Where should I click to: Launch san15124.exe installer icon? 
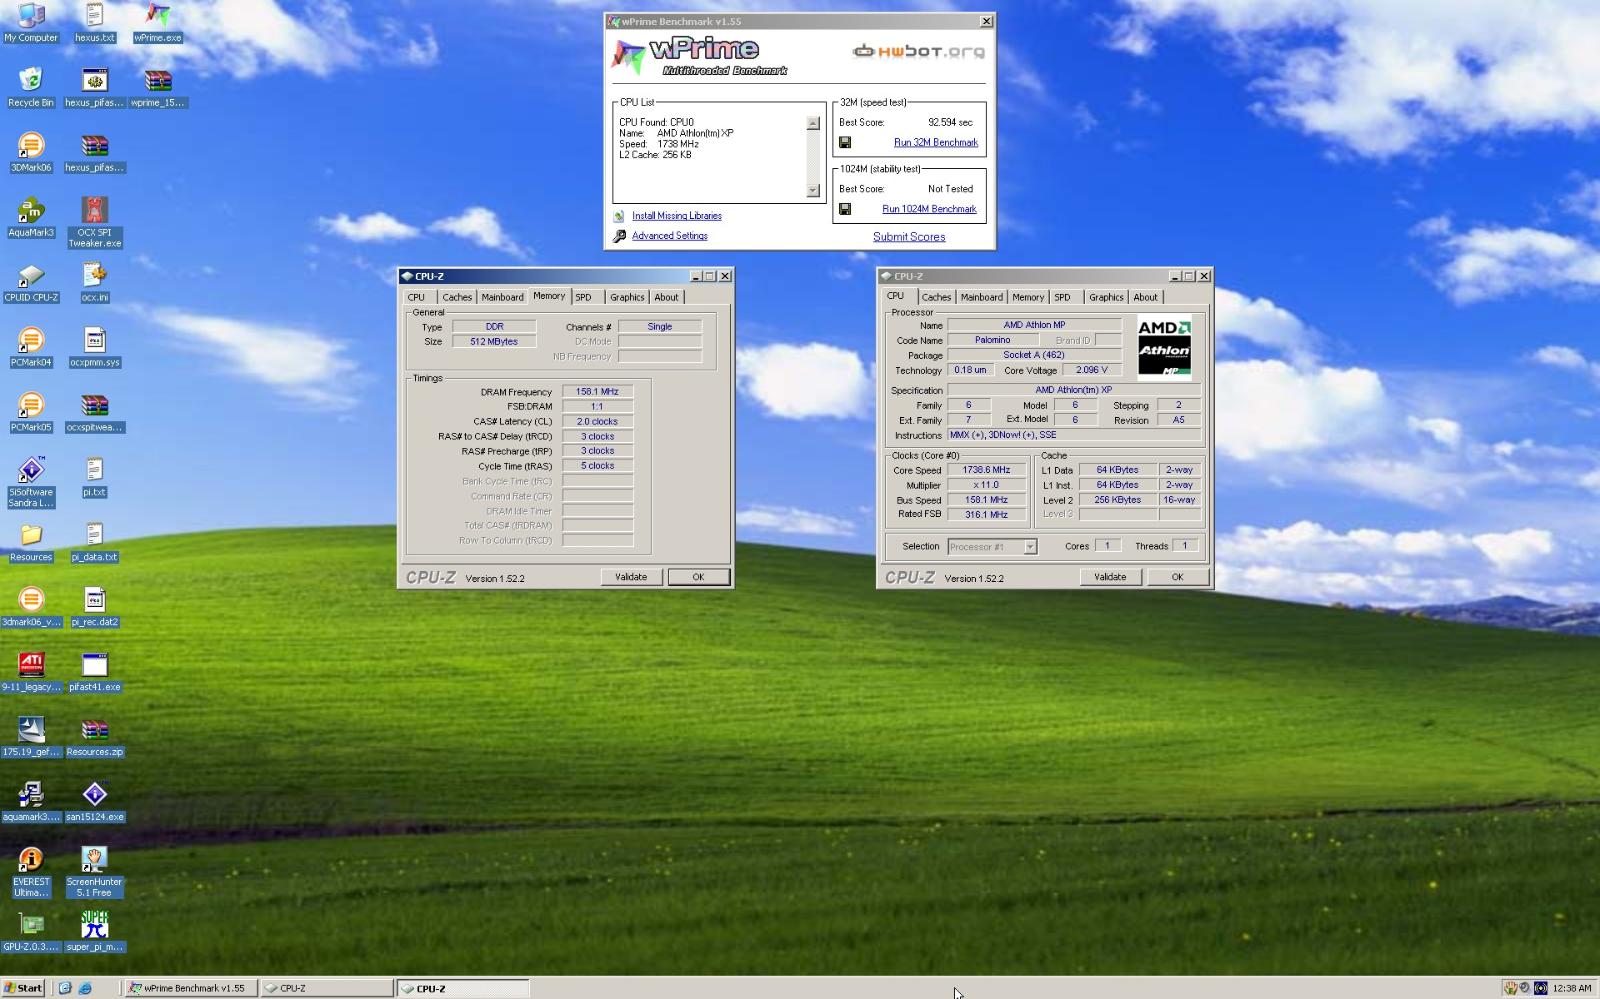coord(95,802)
